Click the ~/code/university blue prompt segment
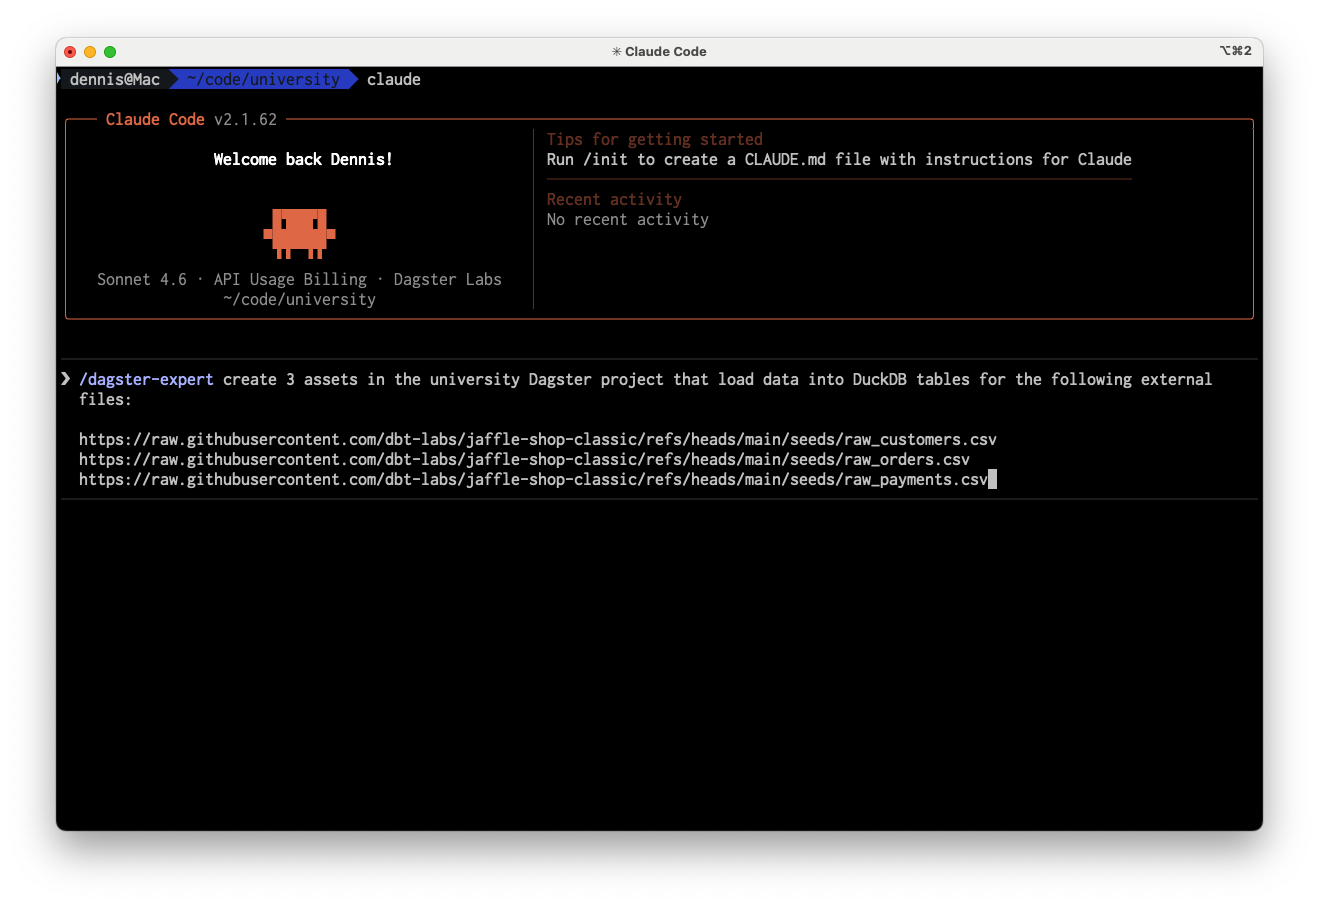 263,79
